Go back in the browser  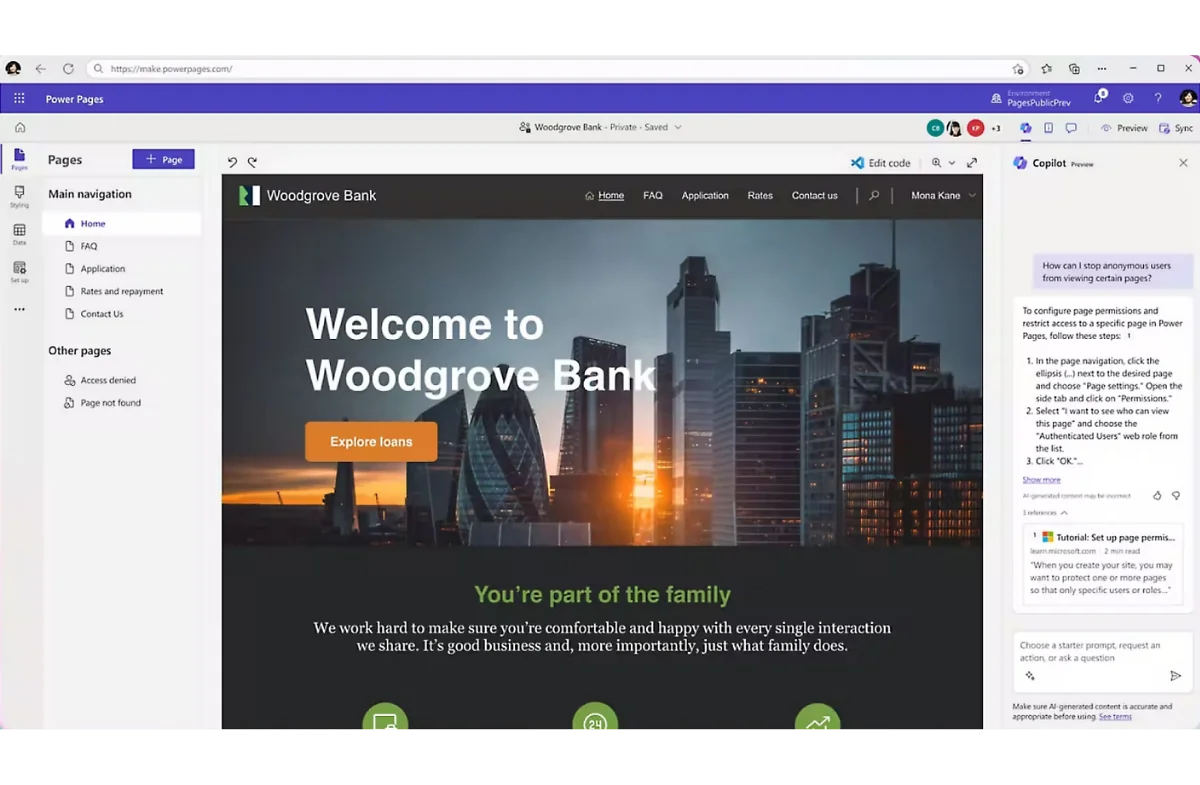(x=41, y=69)
